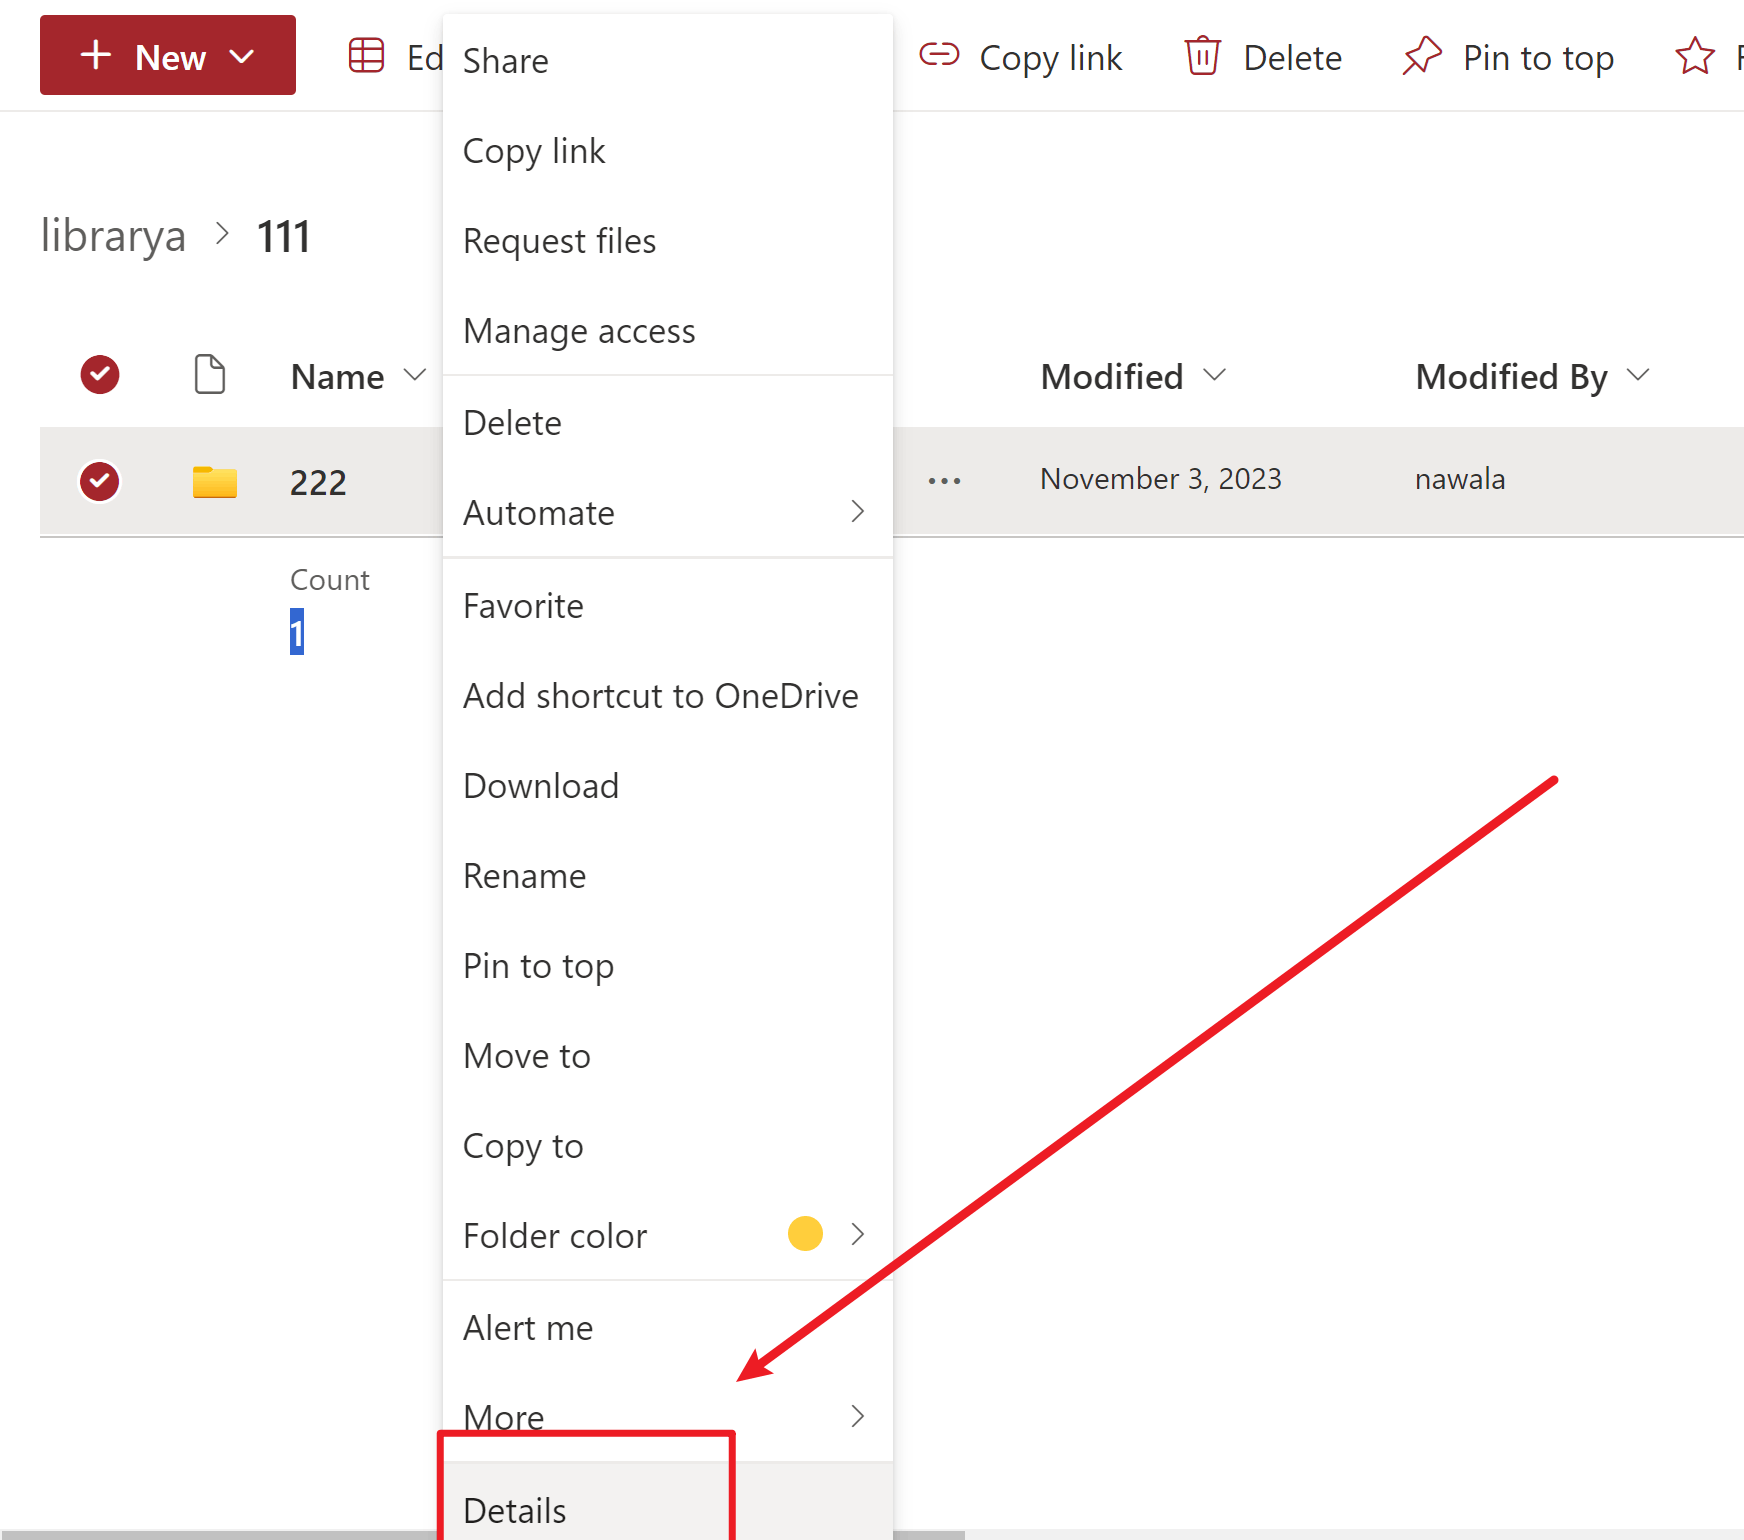
Task: Choose Copy link from the context menu
Action: click(668, 151)
